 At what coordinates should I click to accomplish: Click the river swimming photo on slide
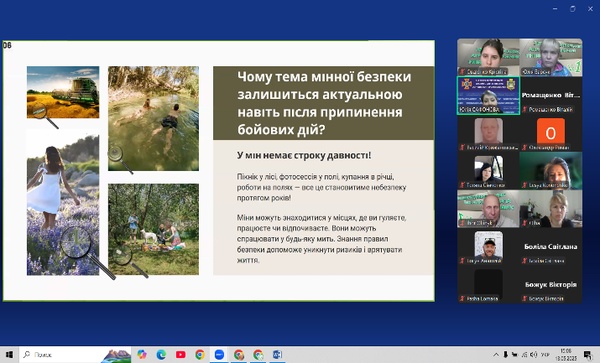pyautogui.click(x=153, y=118)
